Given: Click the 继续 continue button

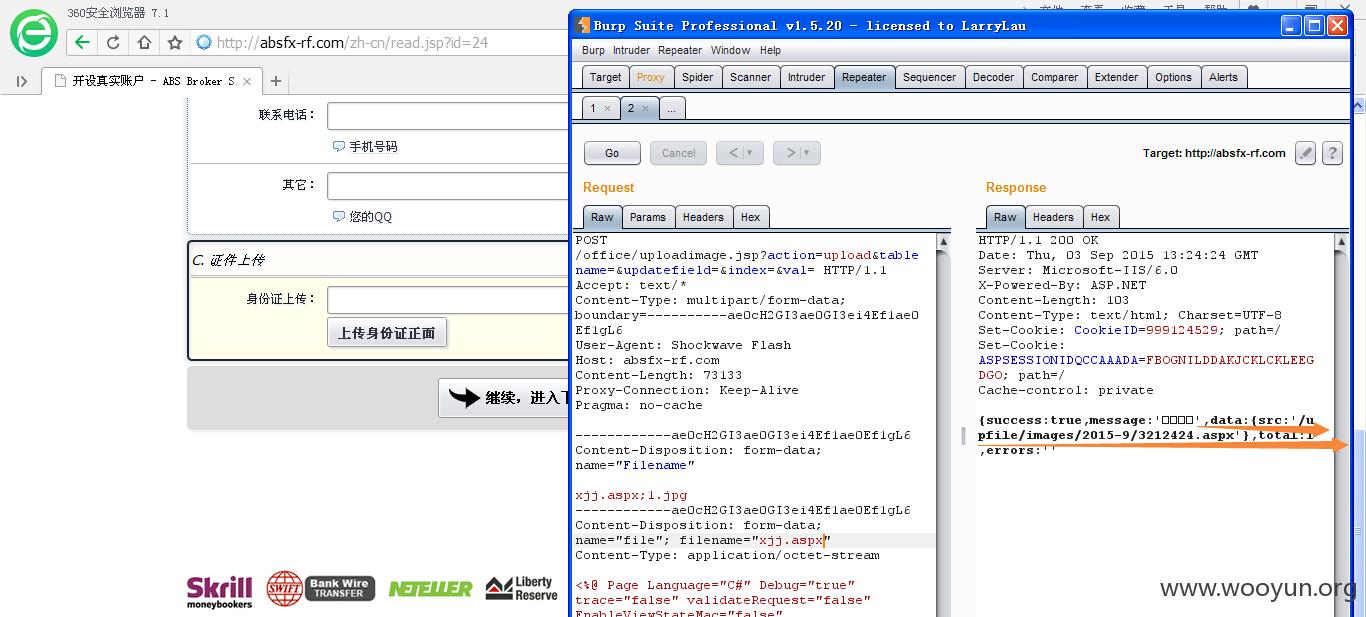Looking at the screenshot, I should pyautogui.click(x=504, y=398).
